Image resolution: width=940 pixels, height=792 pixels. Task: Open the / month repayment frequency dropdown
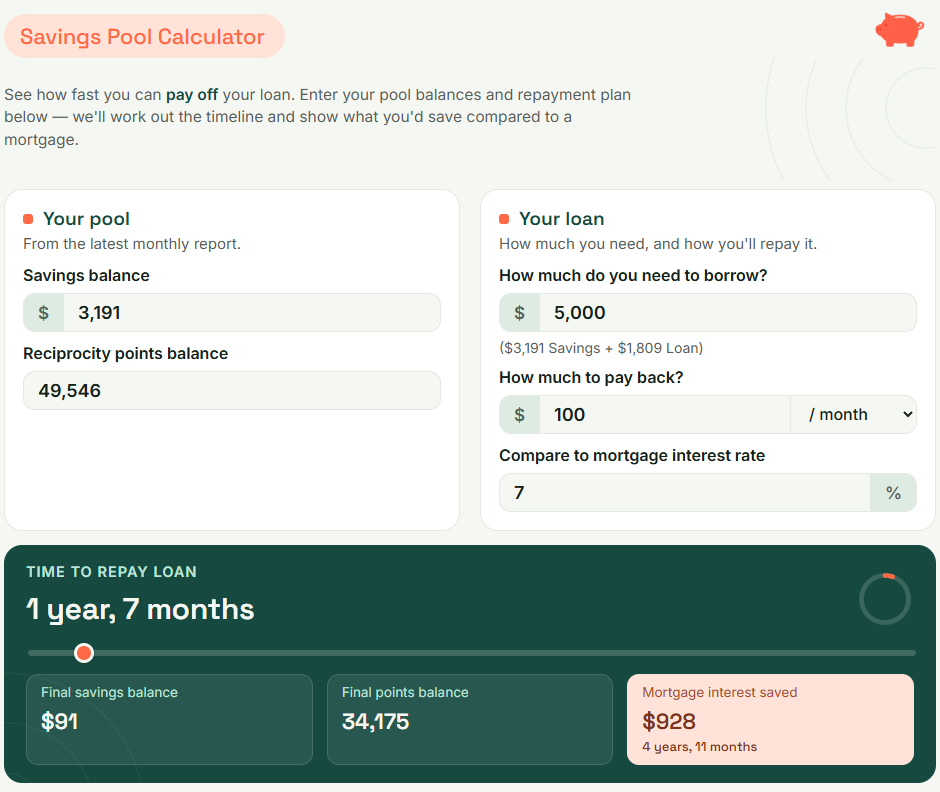854,414
